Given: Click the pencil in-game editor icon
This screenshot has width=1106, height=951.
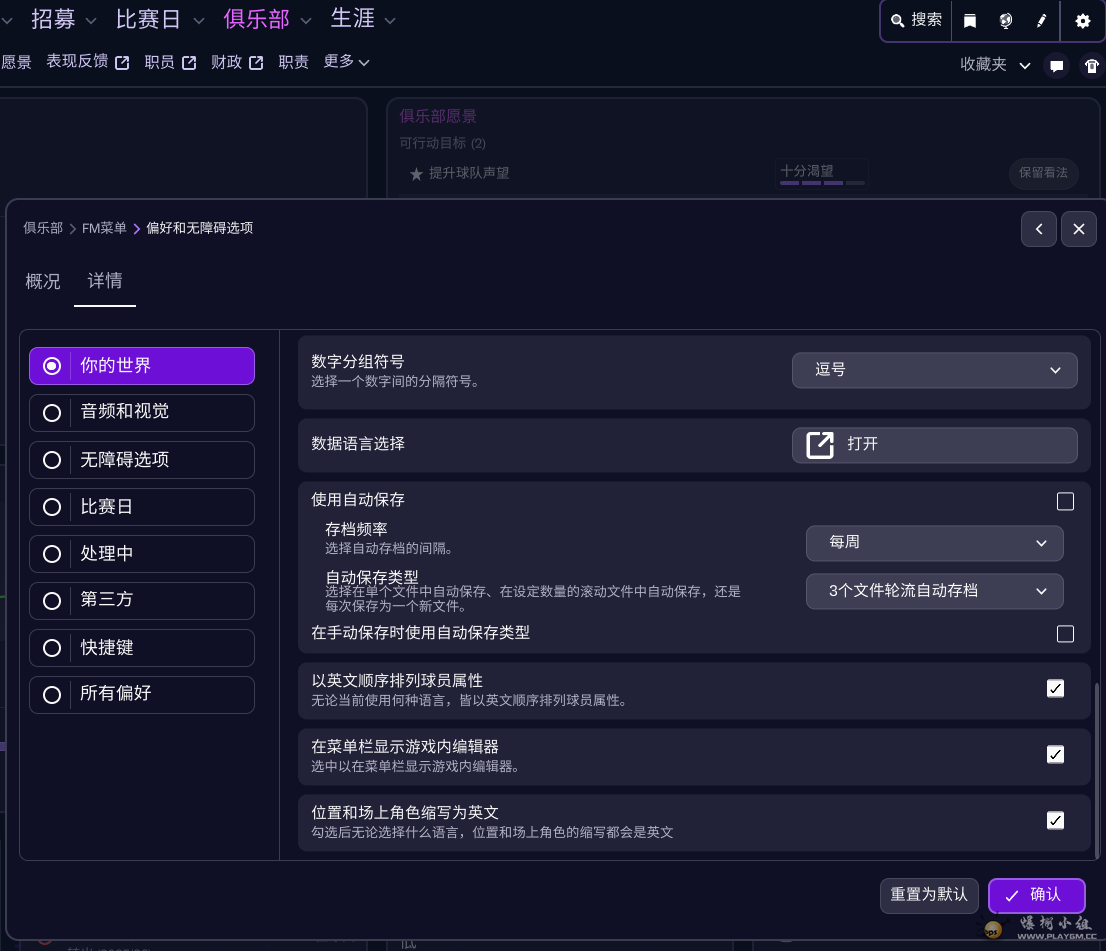Looking at the screenshot, I should (1041, 21).
